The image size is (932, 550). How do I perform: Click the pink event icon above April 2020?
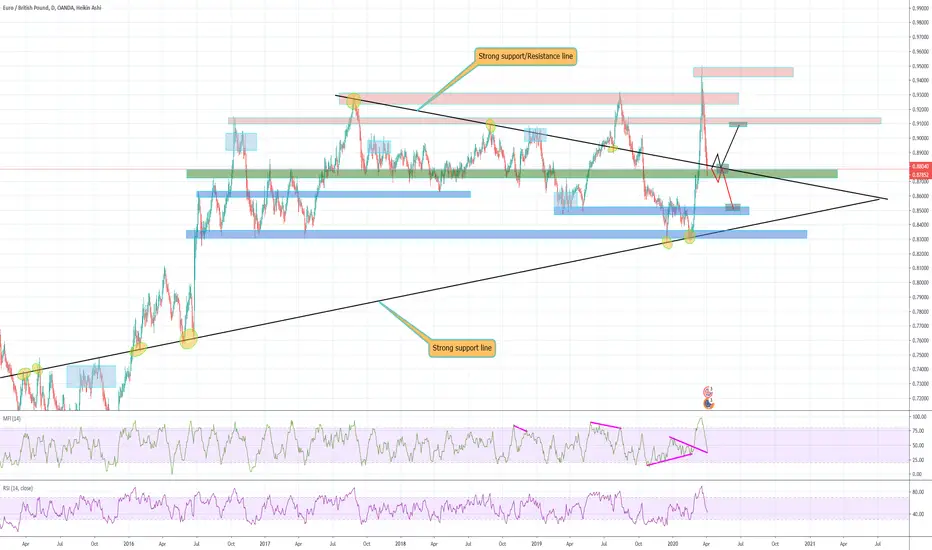click(708, 392)
